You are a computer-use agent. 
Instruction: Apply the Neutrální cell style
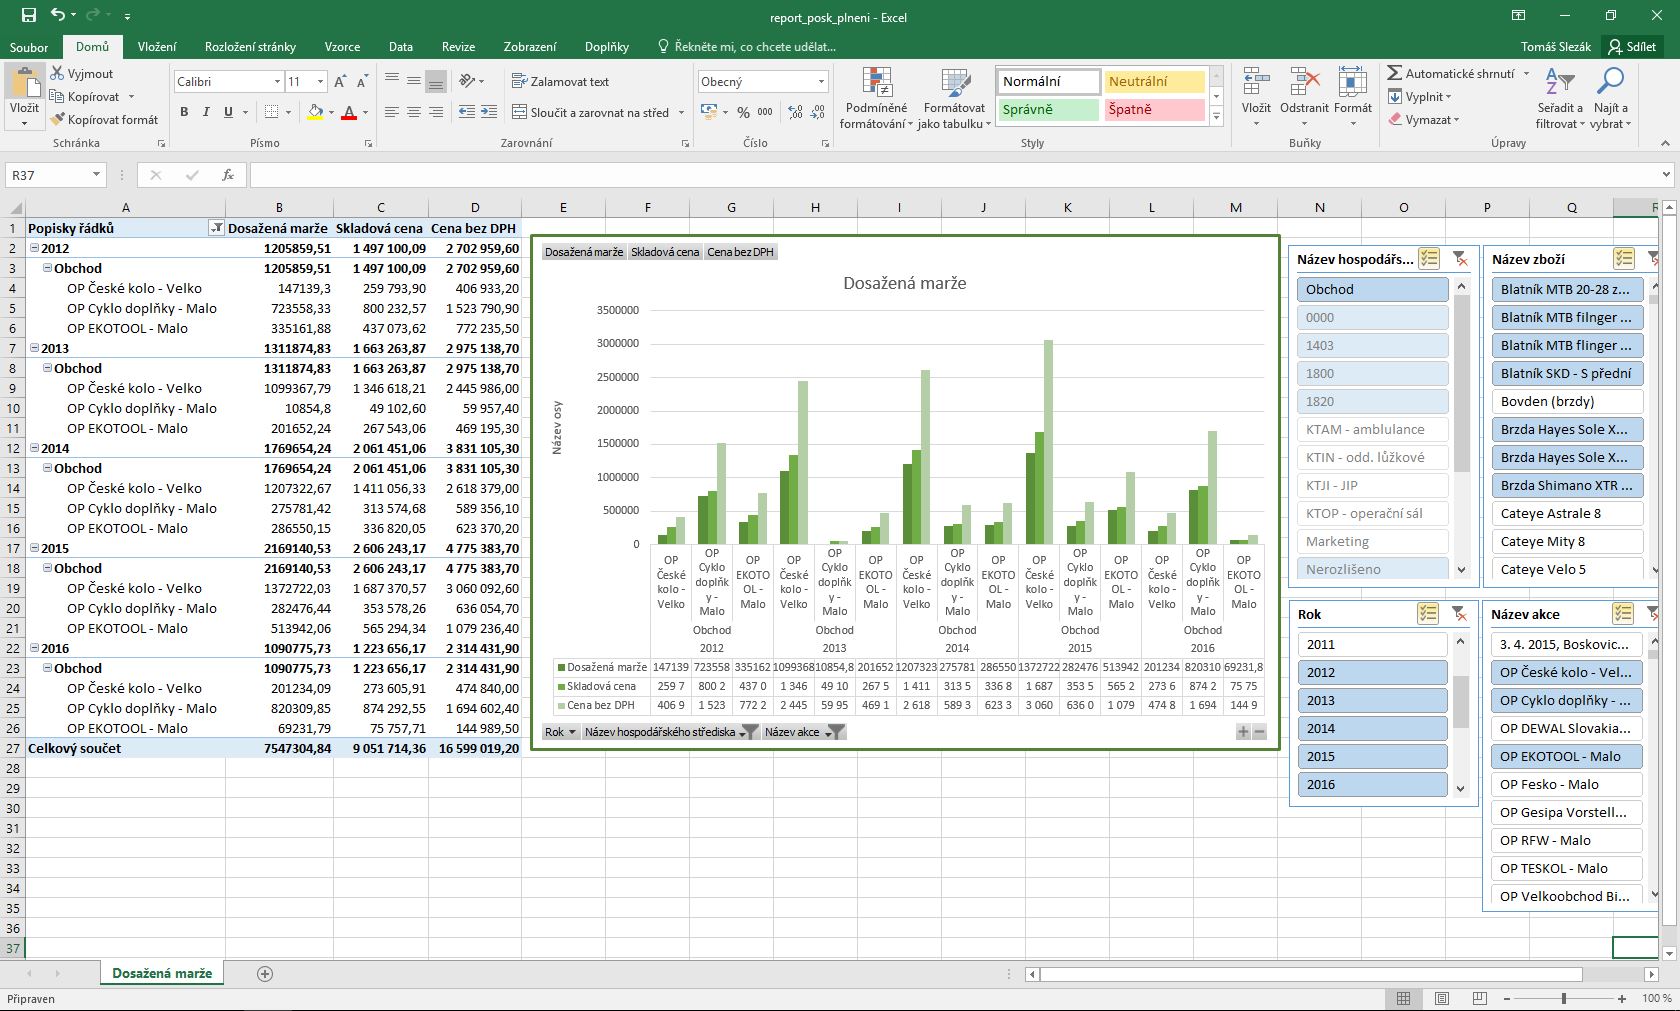(1153, 82)
